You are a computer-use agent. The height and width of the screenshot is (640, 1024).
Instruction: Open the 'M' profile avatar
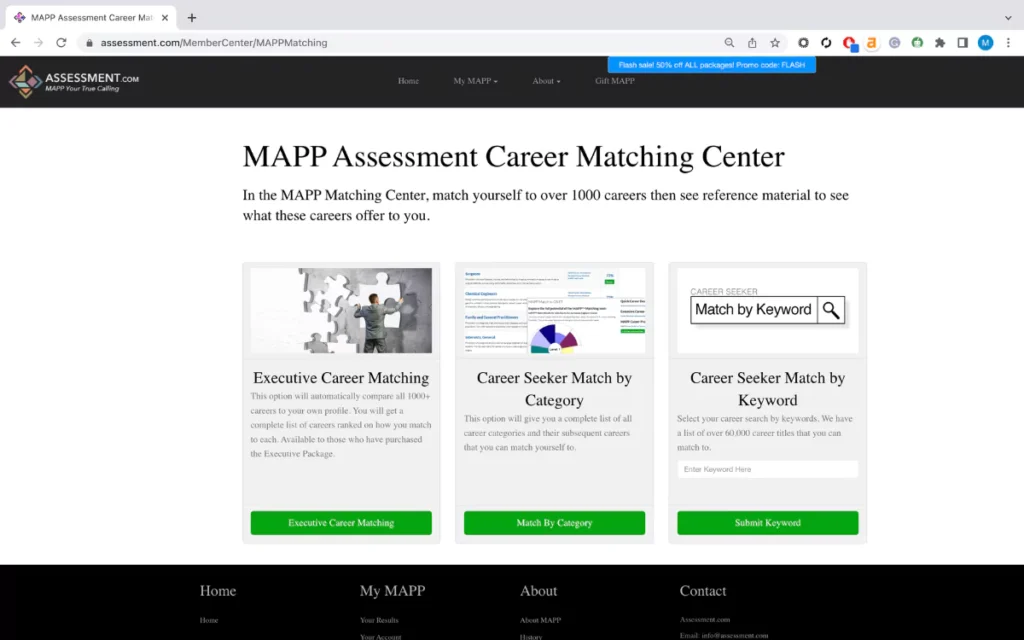coord(985,42)
